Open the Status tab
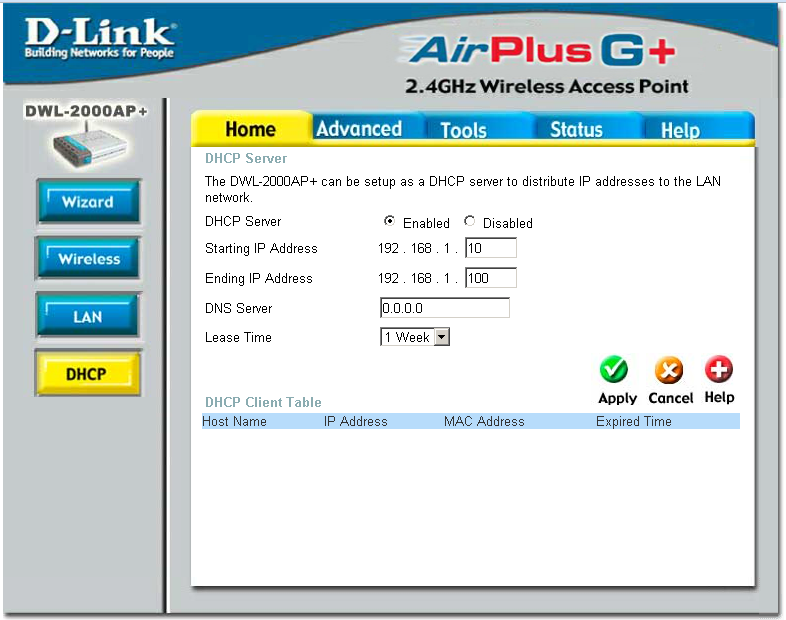786x620 pixels. (576, 130)
